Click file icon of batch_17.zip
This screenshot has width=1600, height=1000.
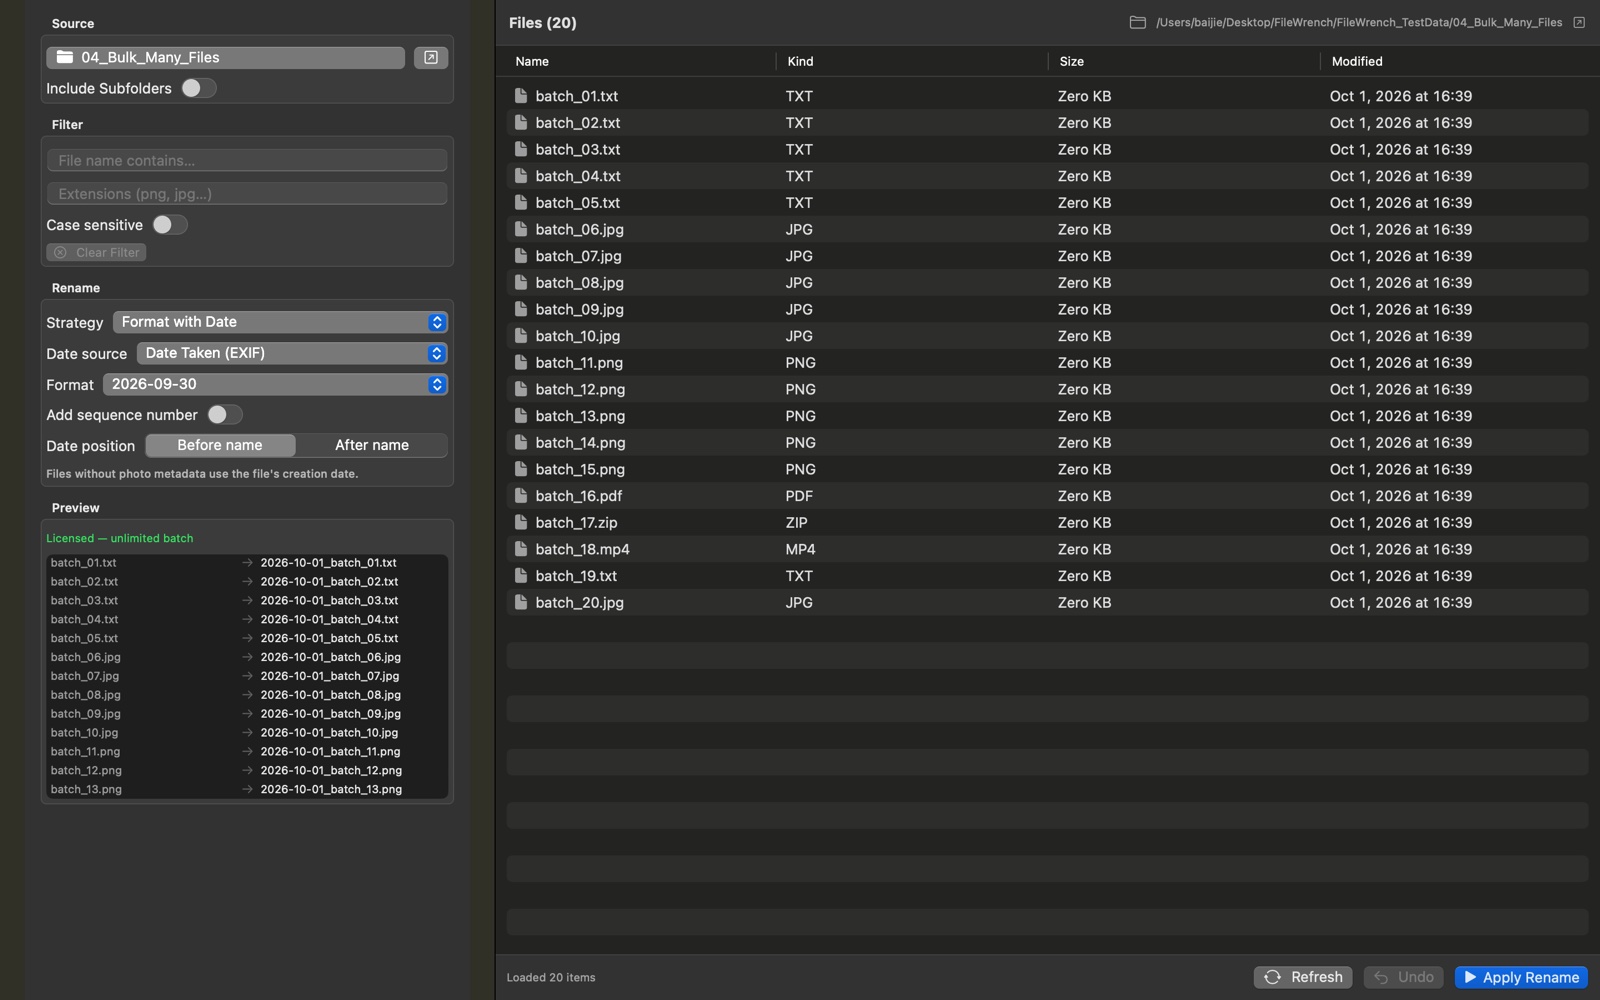click(x=520, y=522)
